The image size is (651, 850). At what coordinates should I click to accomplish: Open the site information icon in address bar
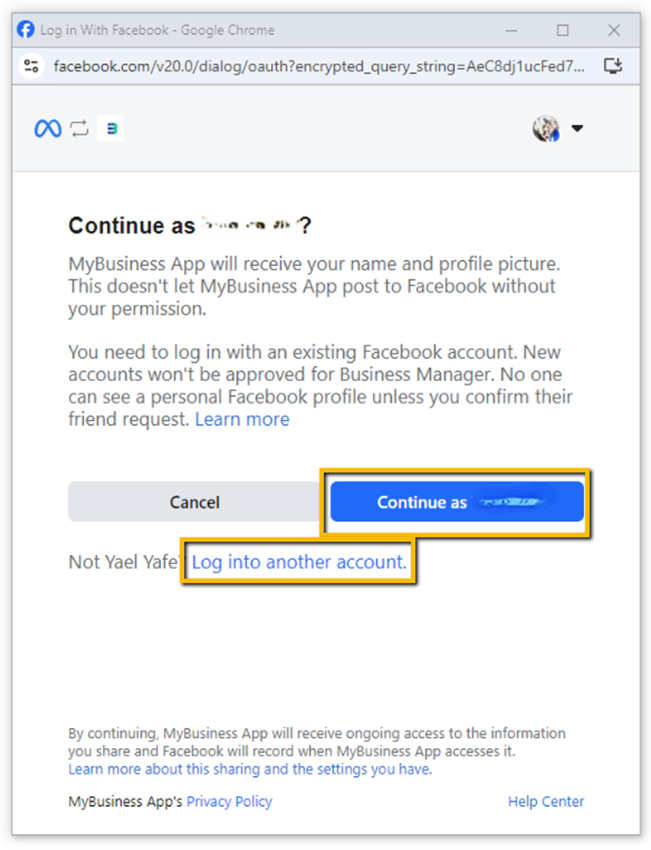coord(31,66)
